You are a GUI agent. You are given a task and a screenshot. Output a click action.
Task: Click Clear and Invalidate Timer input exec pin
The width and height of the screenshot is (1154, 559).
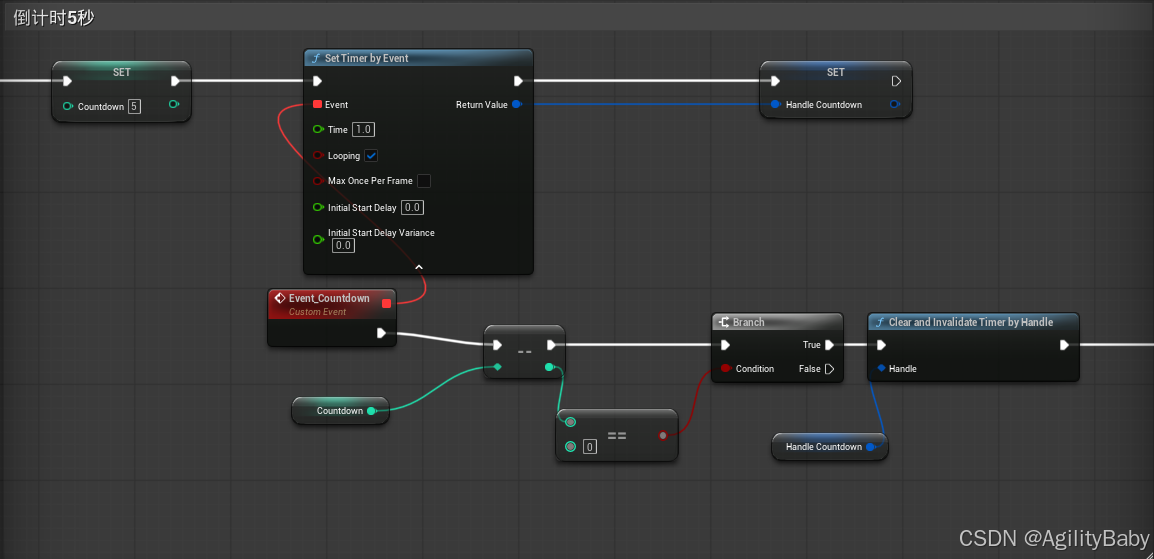882,345
